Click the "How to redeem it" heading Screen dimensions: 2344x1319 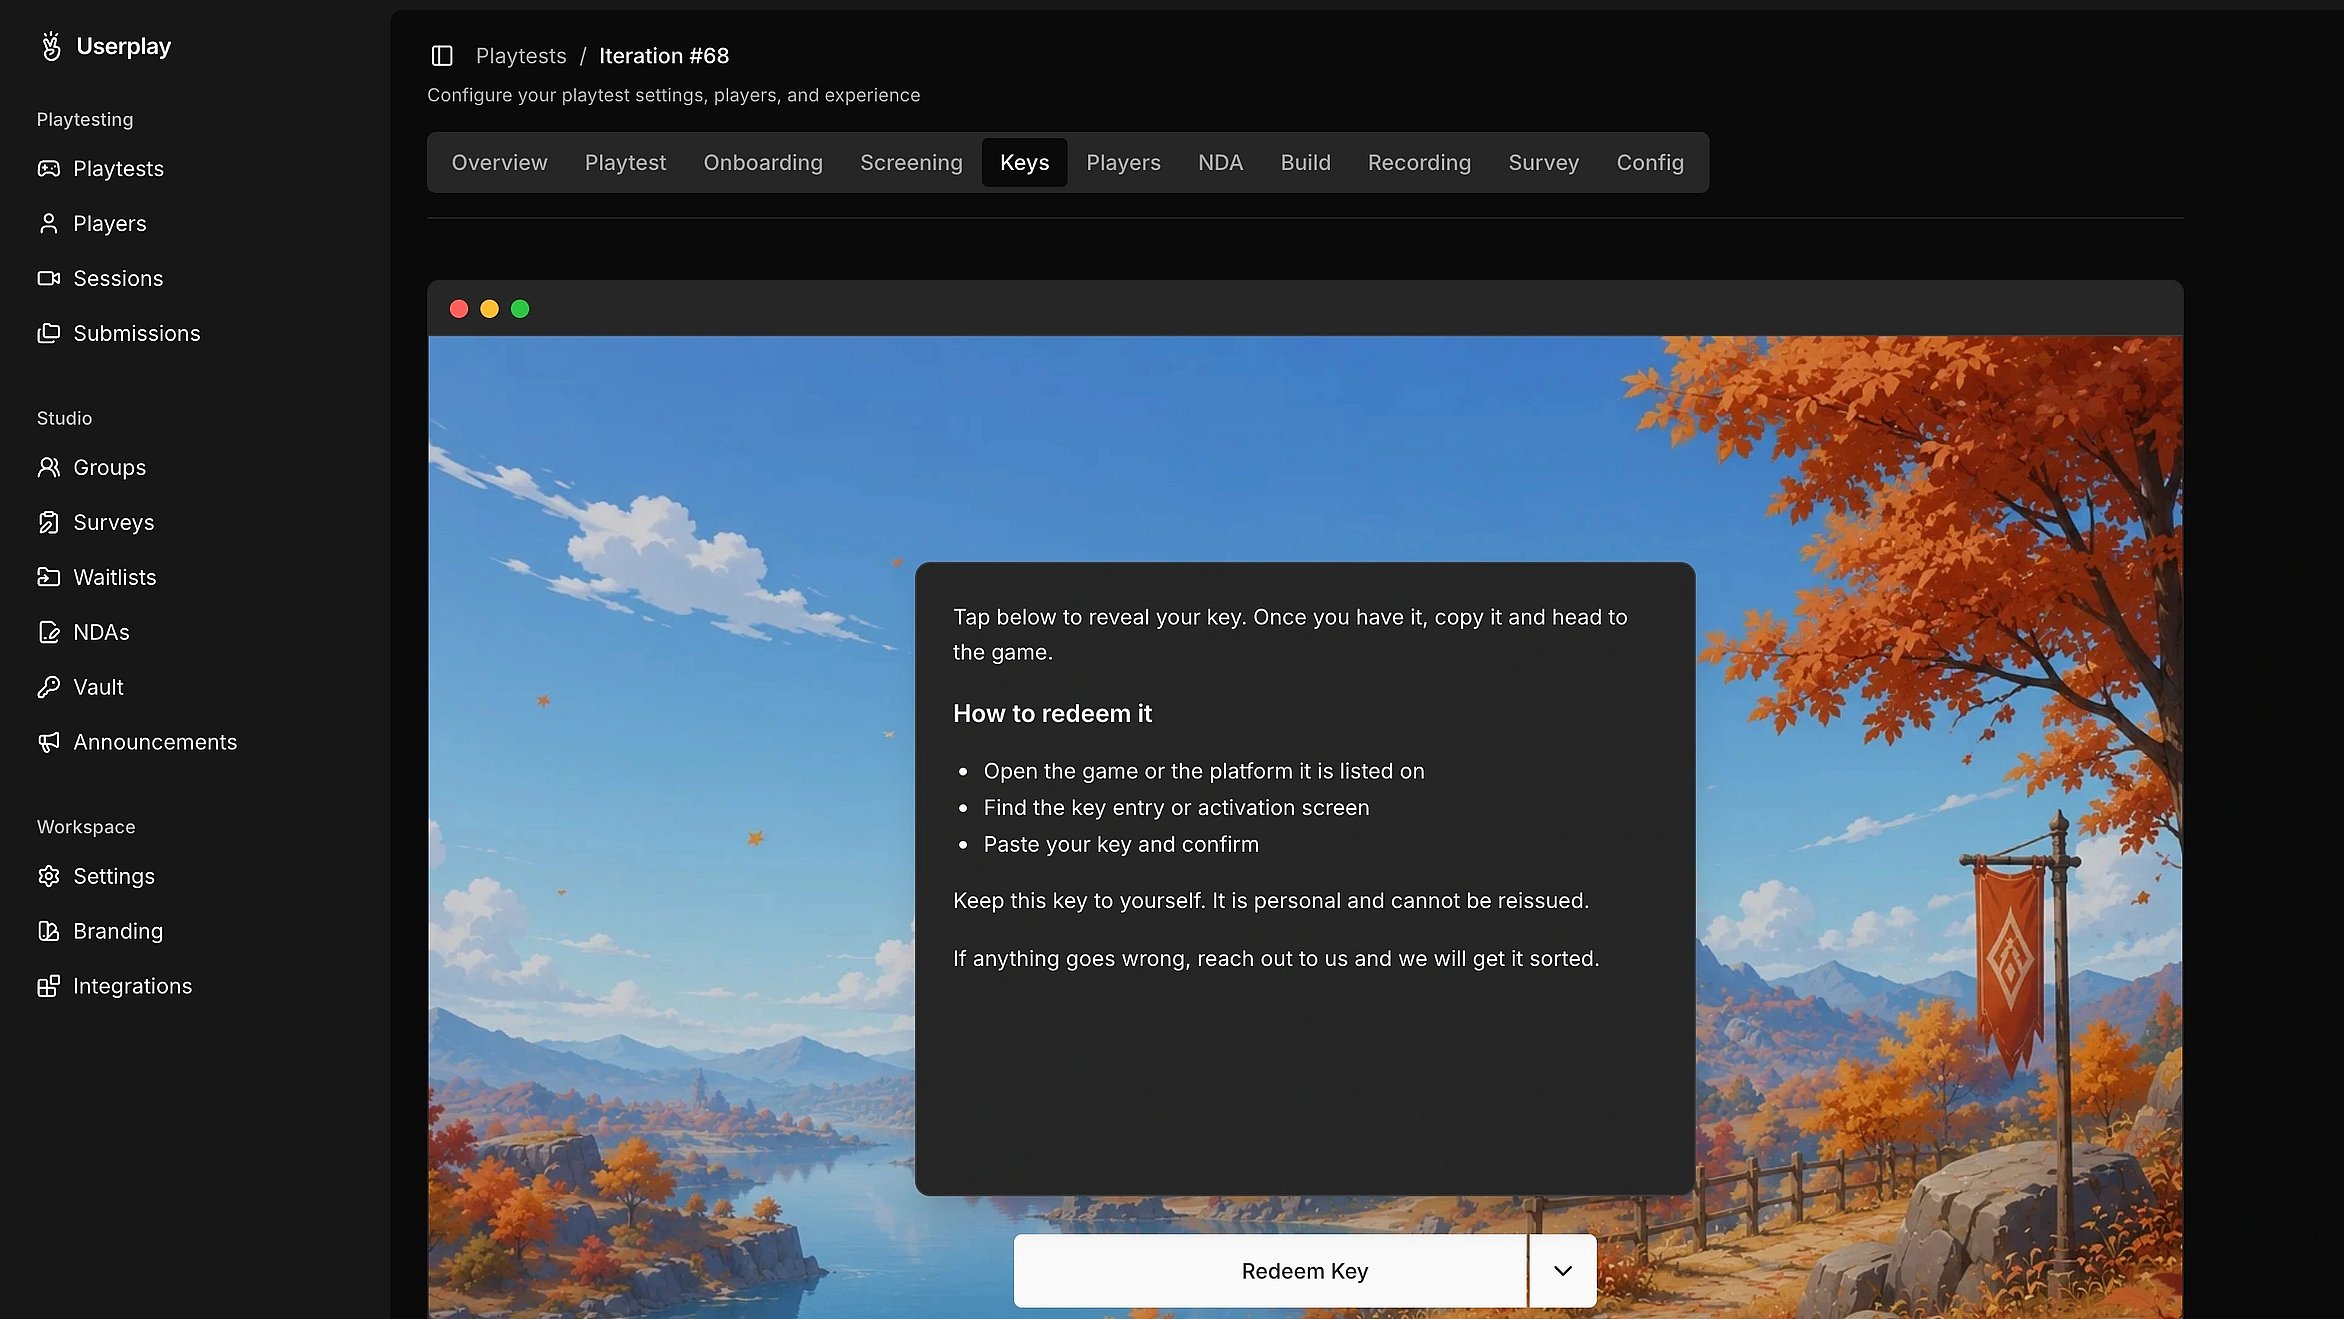point(1052,713)
